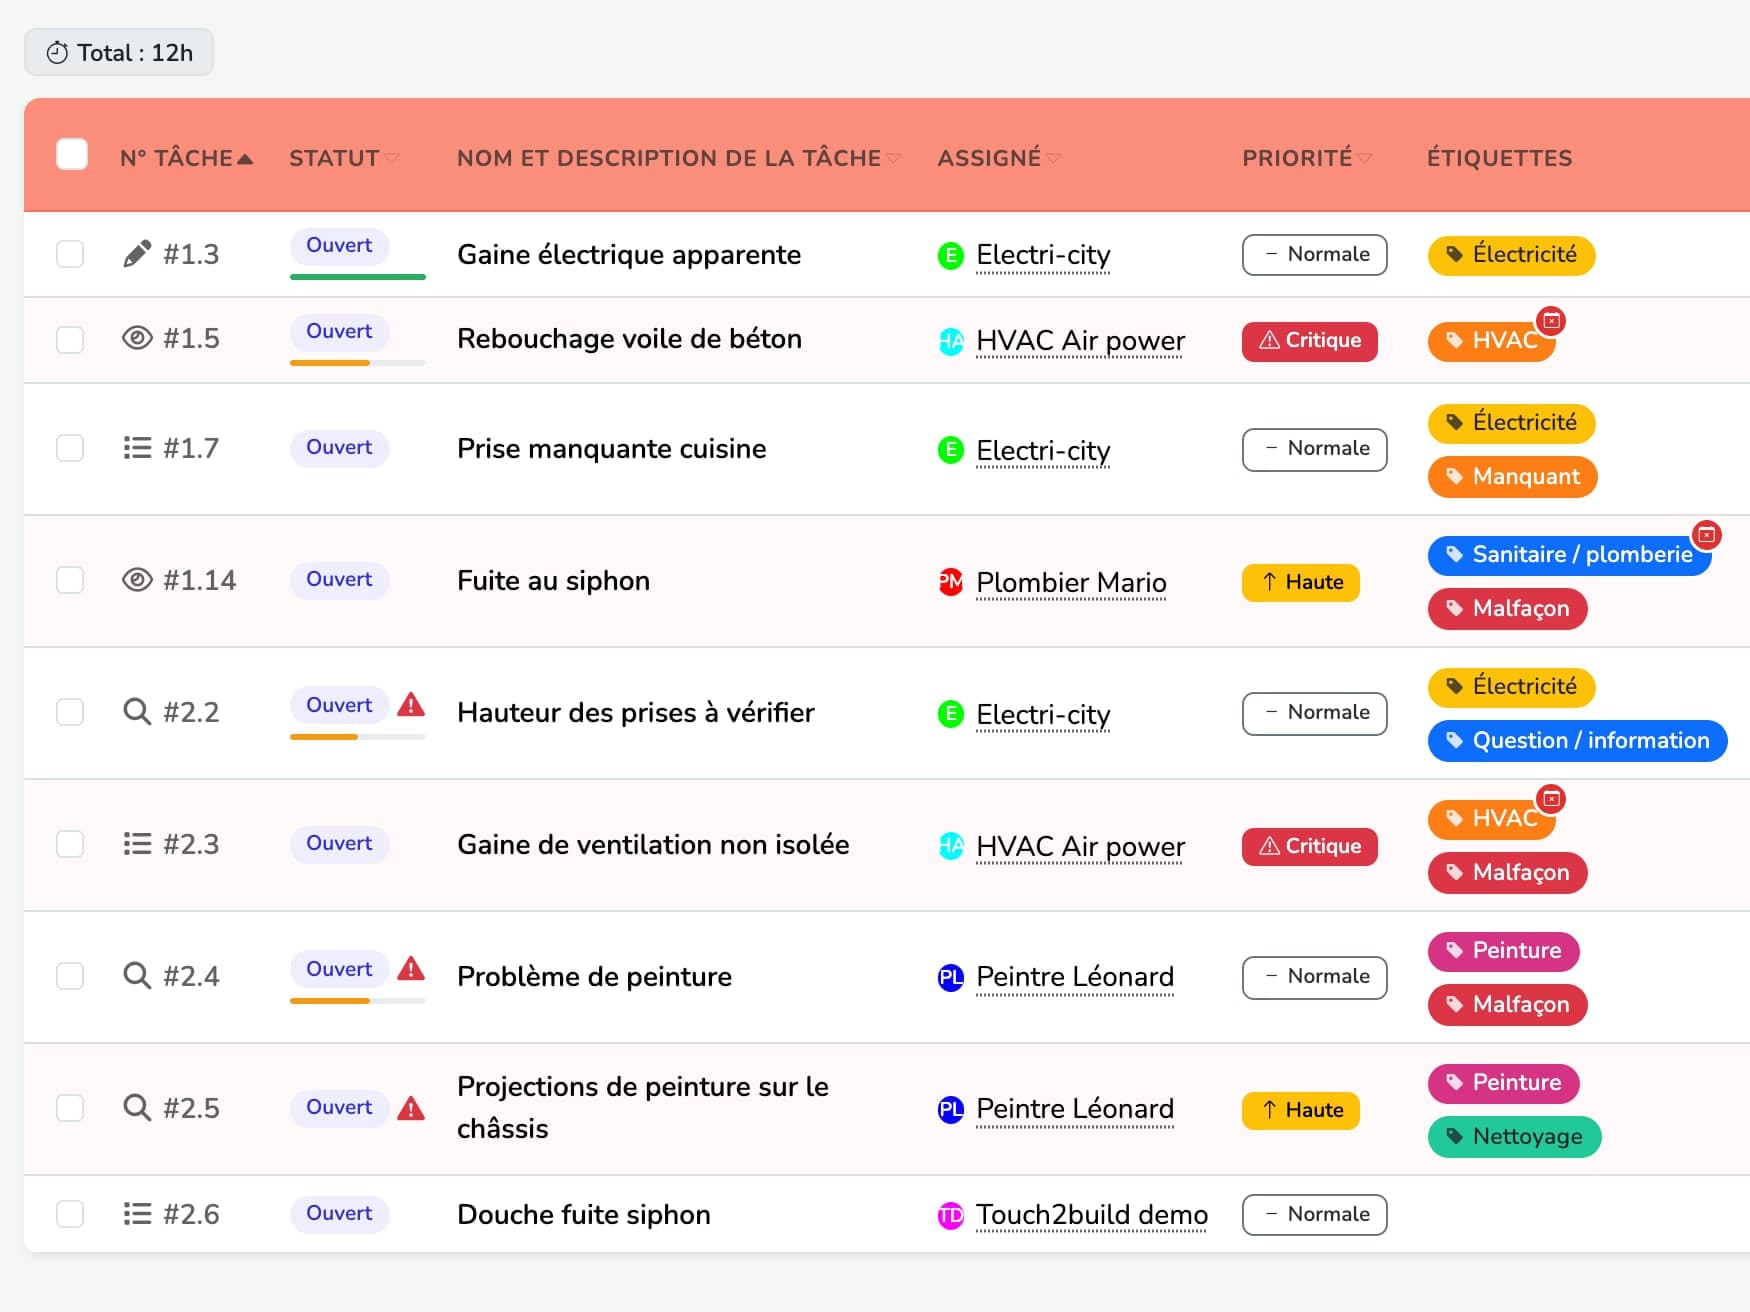Open assignee Peintre Léonard on Problème de peinture row
Image resolution: width=1750 pixels, height=1312 pixels.
[1075, 977]
